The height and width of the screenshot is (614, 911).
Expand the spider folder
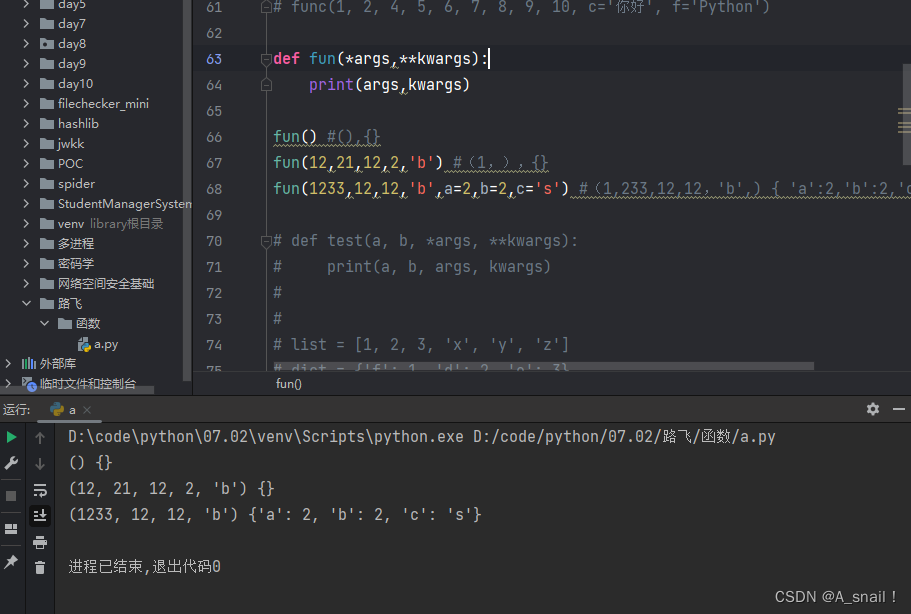(x=27, y=184)
